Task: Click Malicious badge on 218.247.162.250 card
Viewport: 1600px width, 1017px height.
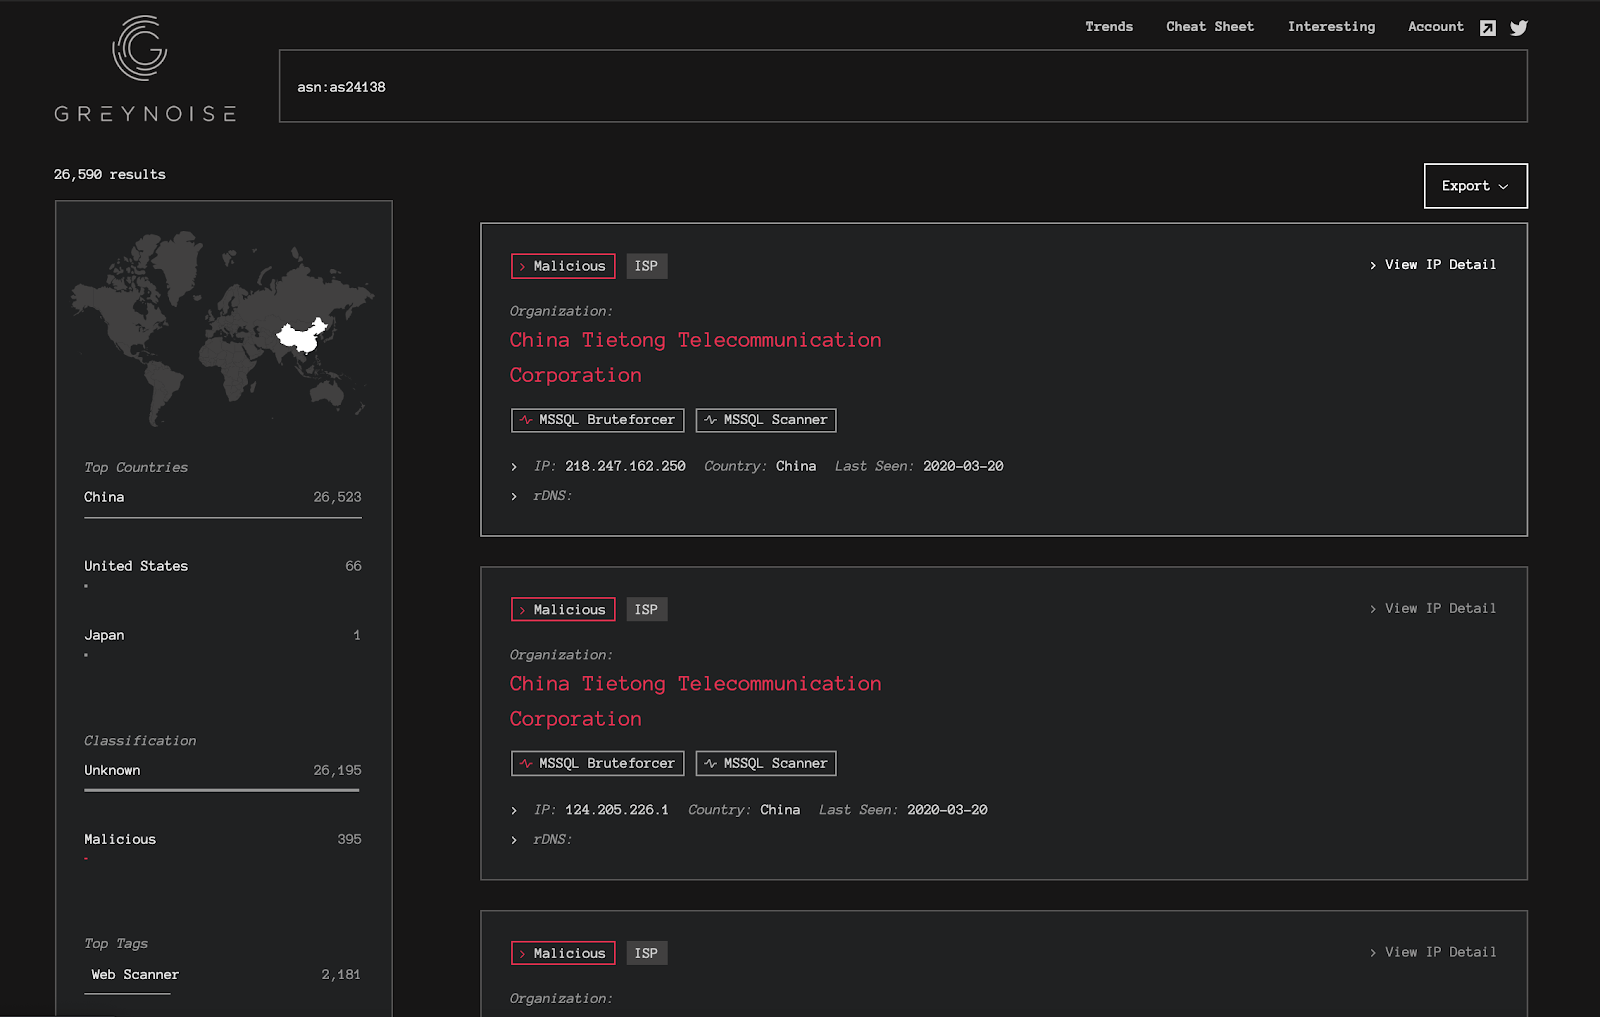Action: point(563,266)
